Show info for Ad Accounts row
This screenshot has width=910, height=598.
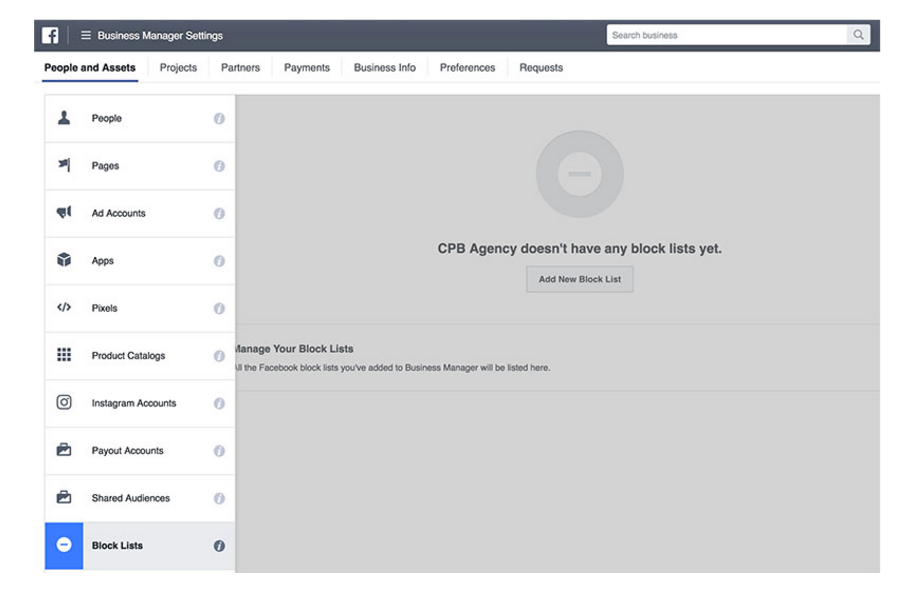(219, 214)
